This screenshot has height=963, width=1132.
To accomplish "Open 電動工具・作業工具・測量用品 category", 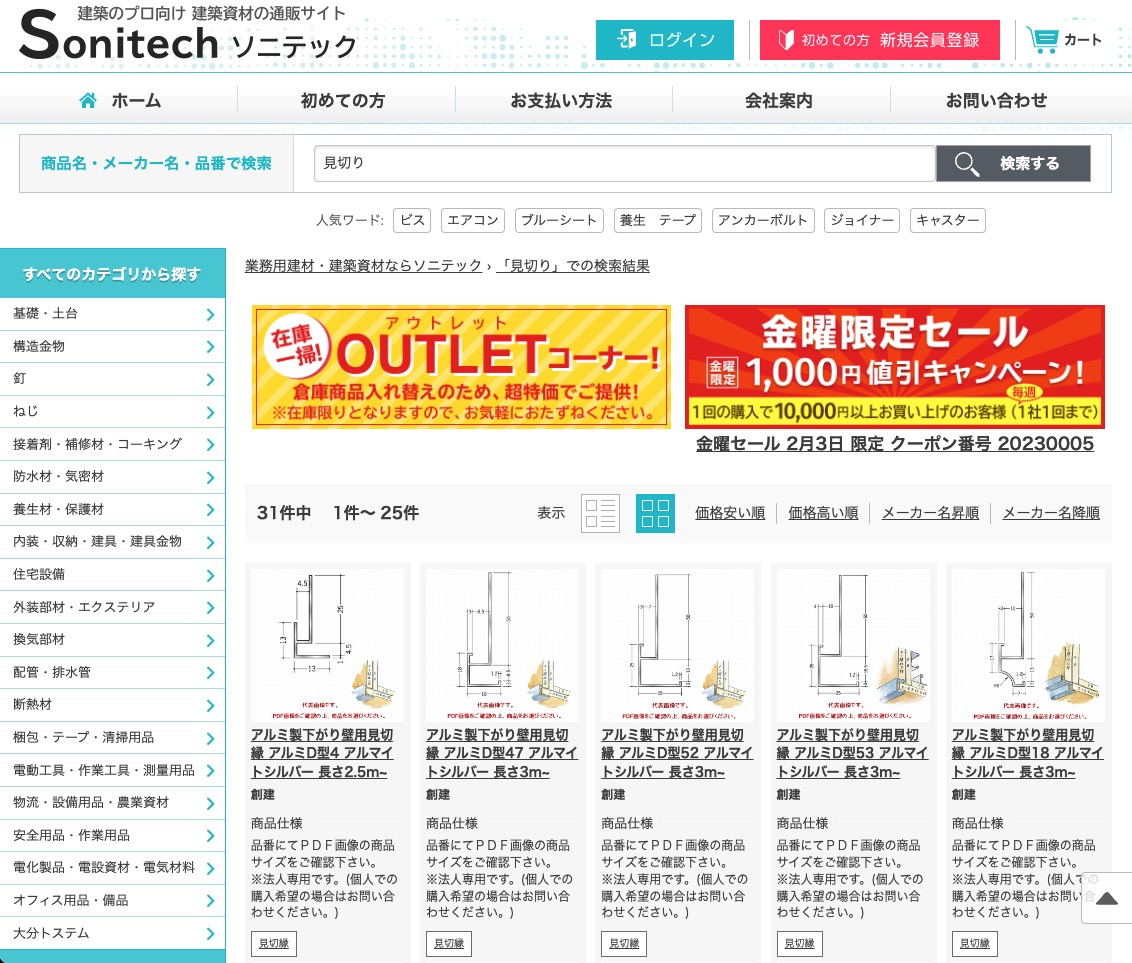I will 113,770.
